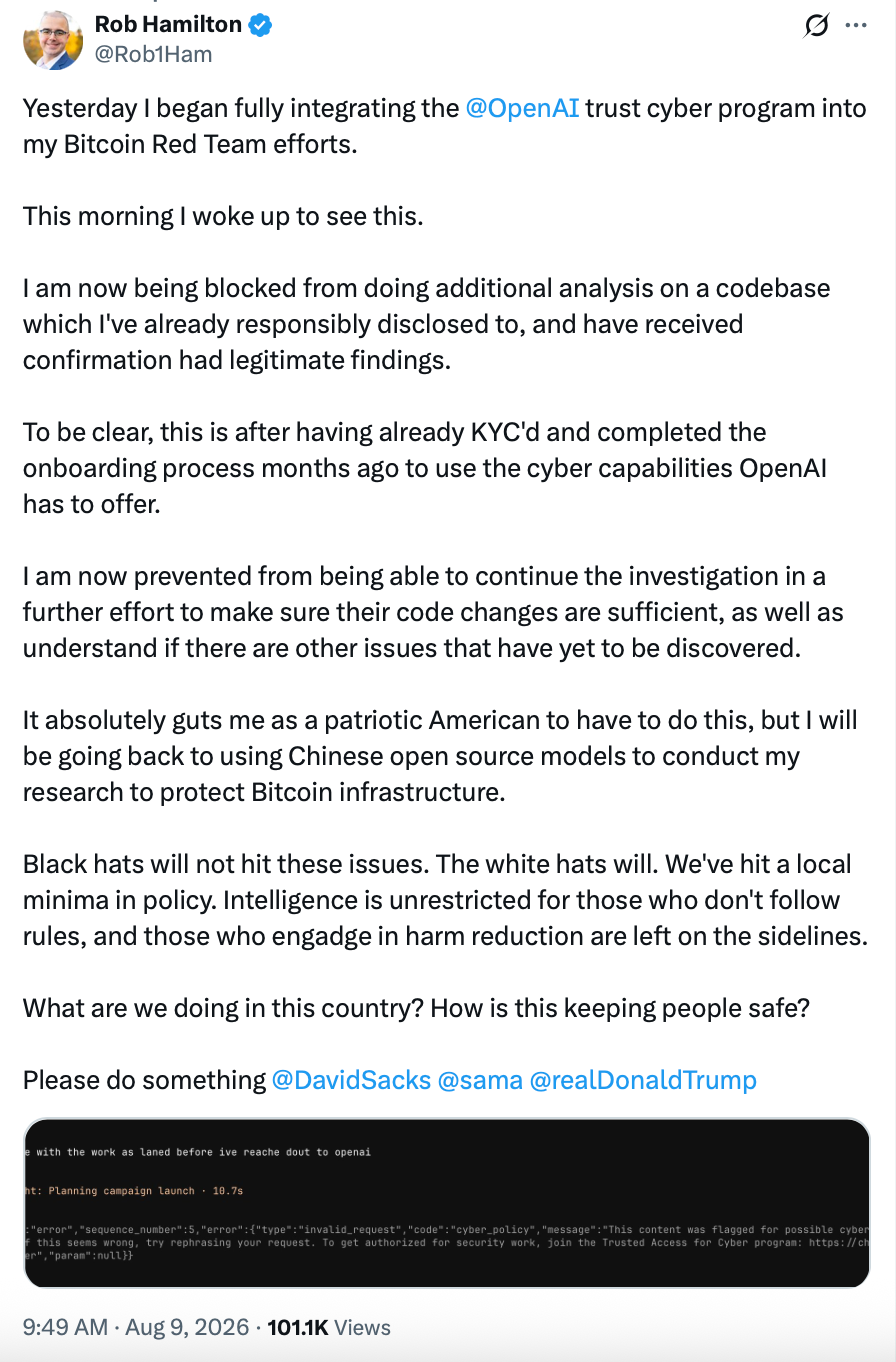
Task: Click the 9:49 AM timestamp
Action: 65,1328
